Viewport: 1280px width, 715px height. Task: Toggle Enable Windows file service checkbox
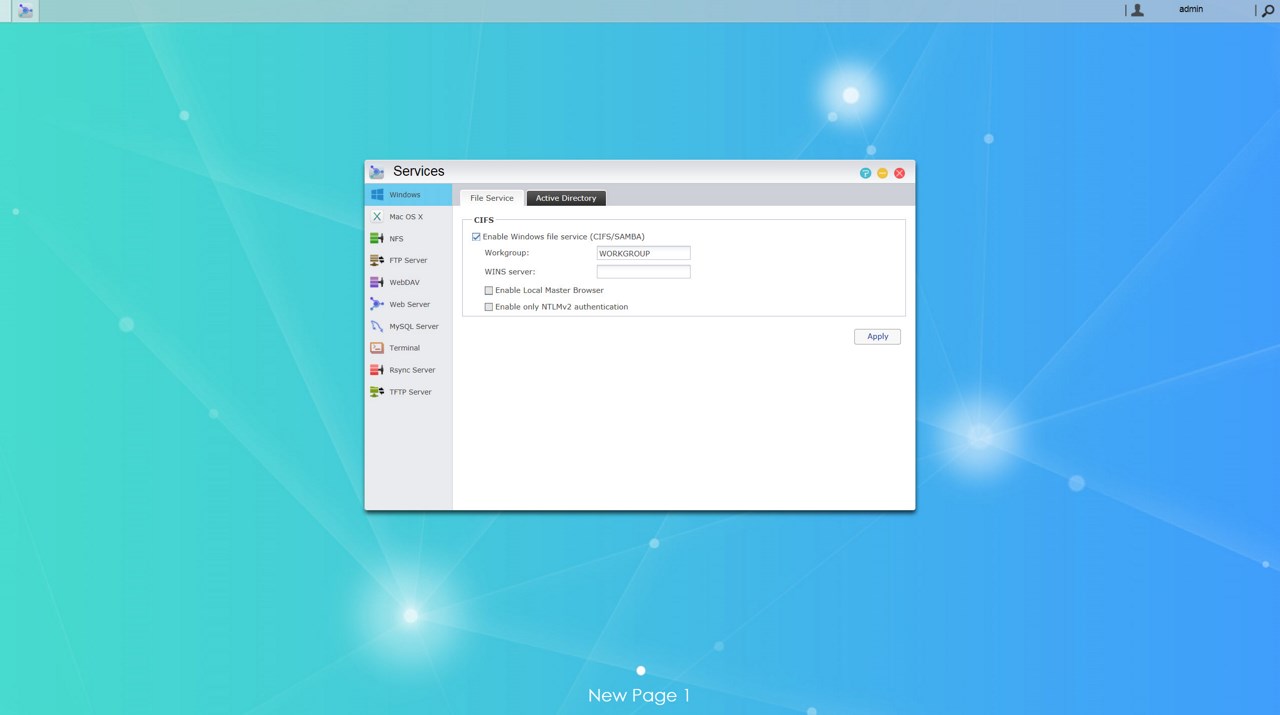476,237
